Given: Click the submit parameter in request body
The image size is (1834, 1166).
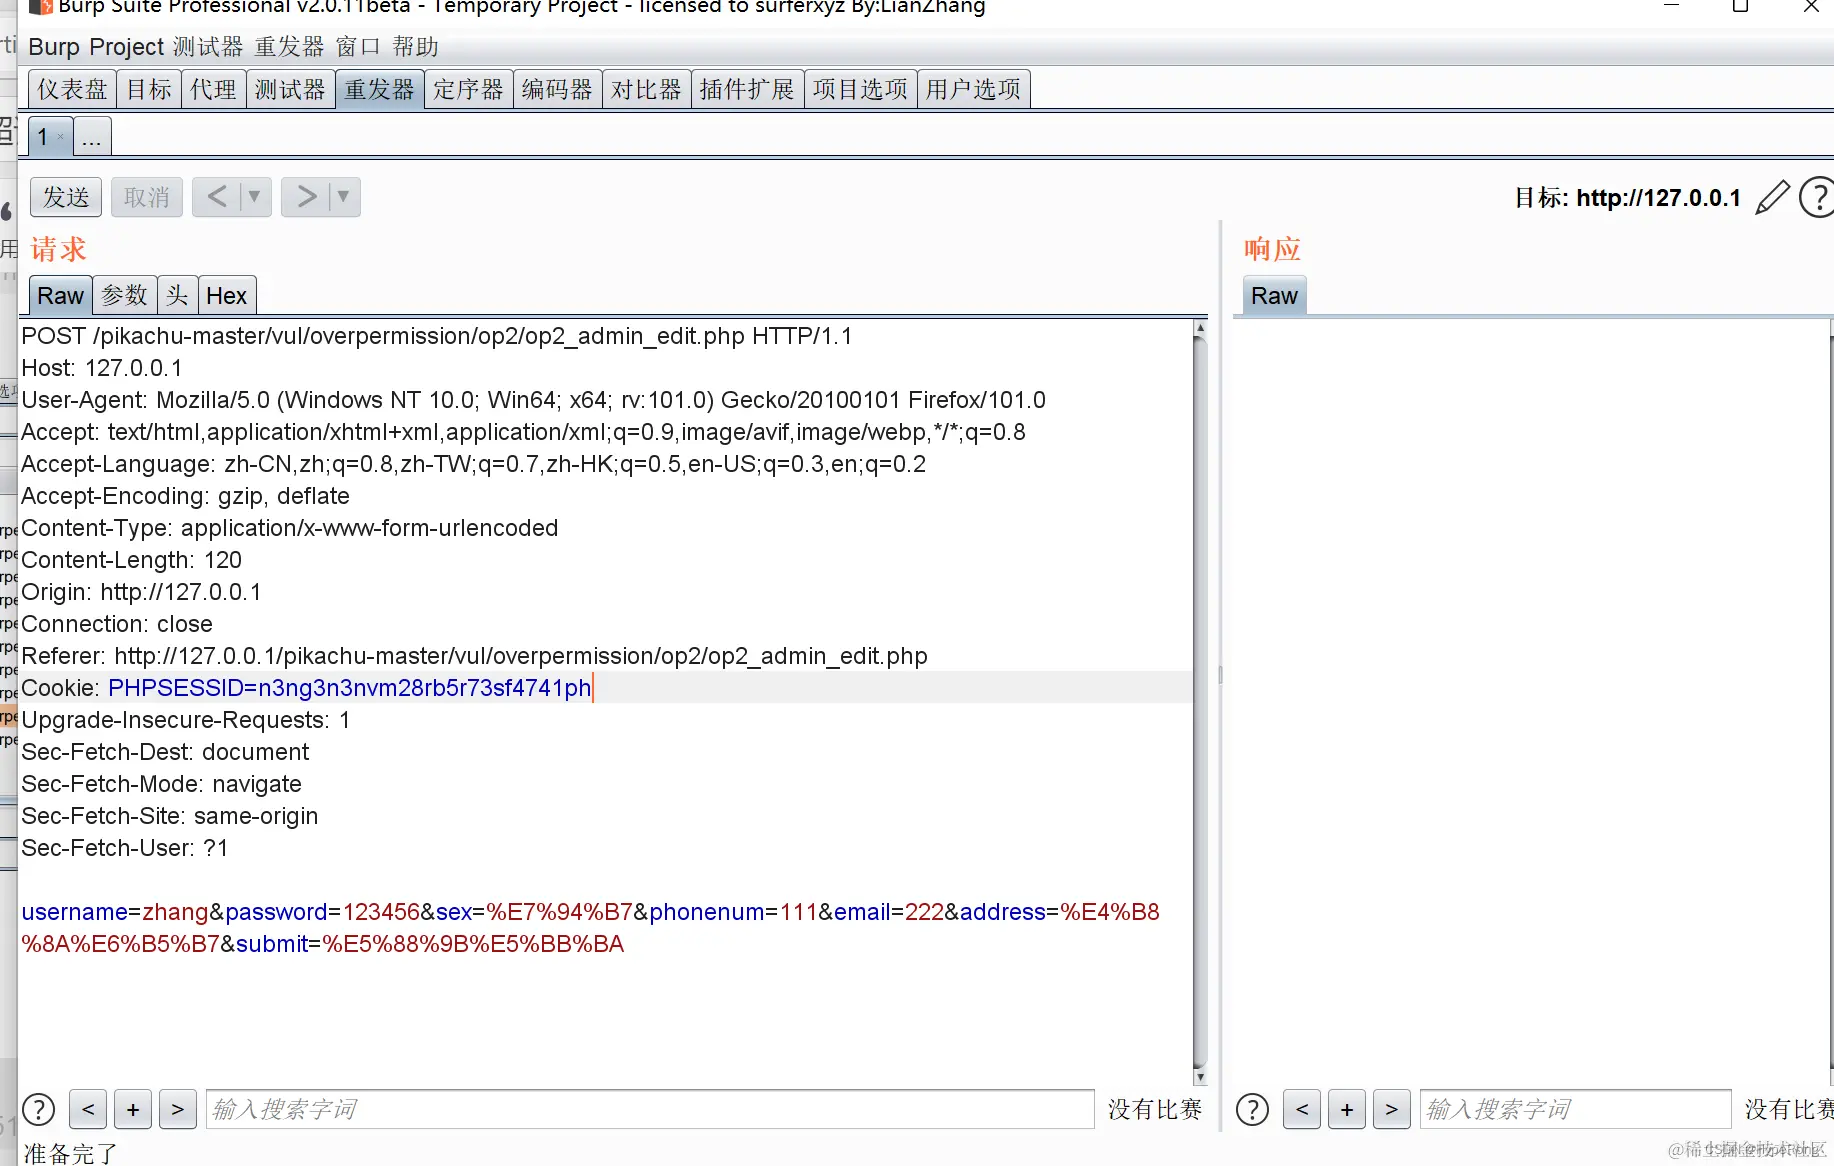Looking at the screenshot, I should pos(430,944).
